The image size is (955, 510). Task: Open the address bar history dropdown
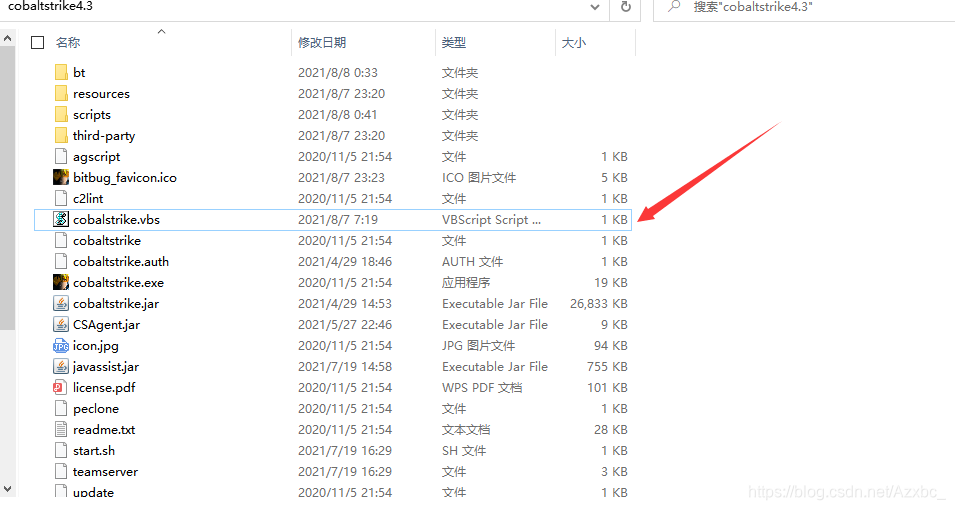[595, 7]
